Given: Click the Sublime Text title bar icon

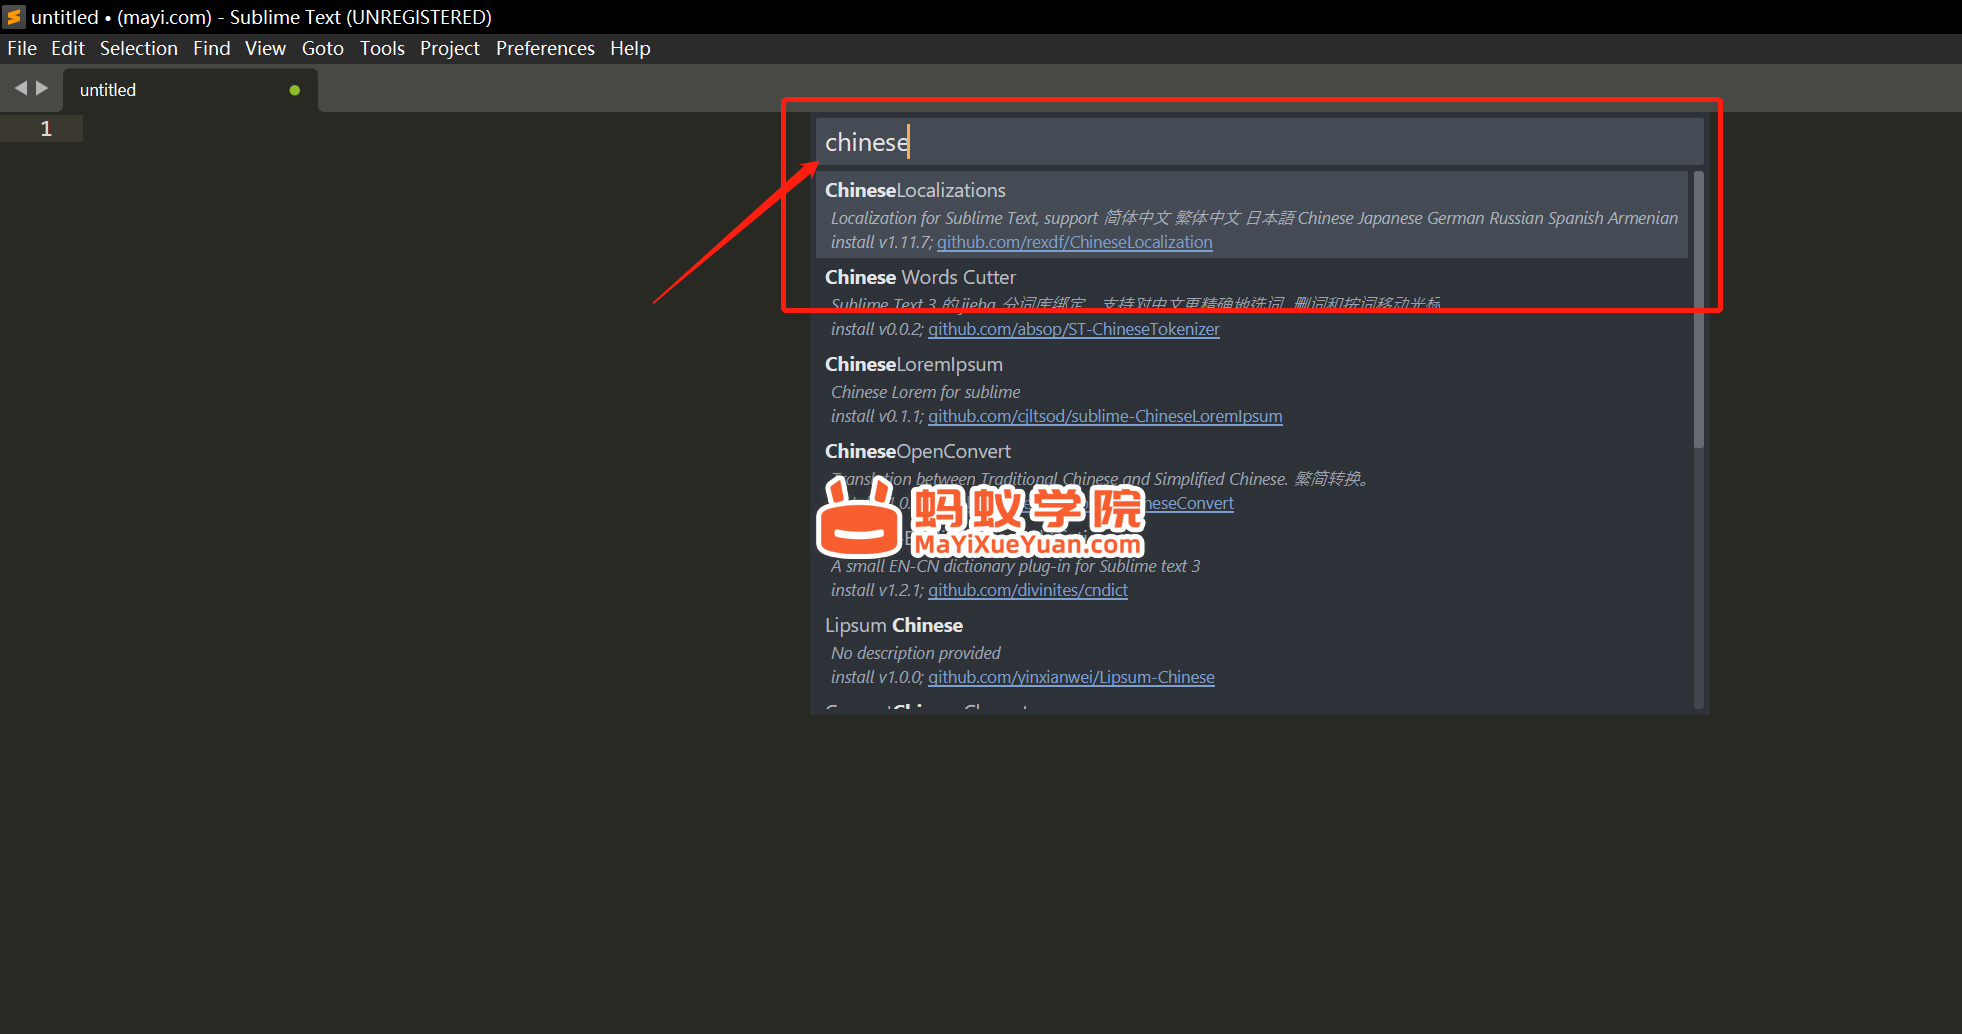Looking at the screenshot, I should [x=14, y=17].
